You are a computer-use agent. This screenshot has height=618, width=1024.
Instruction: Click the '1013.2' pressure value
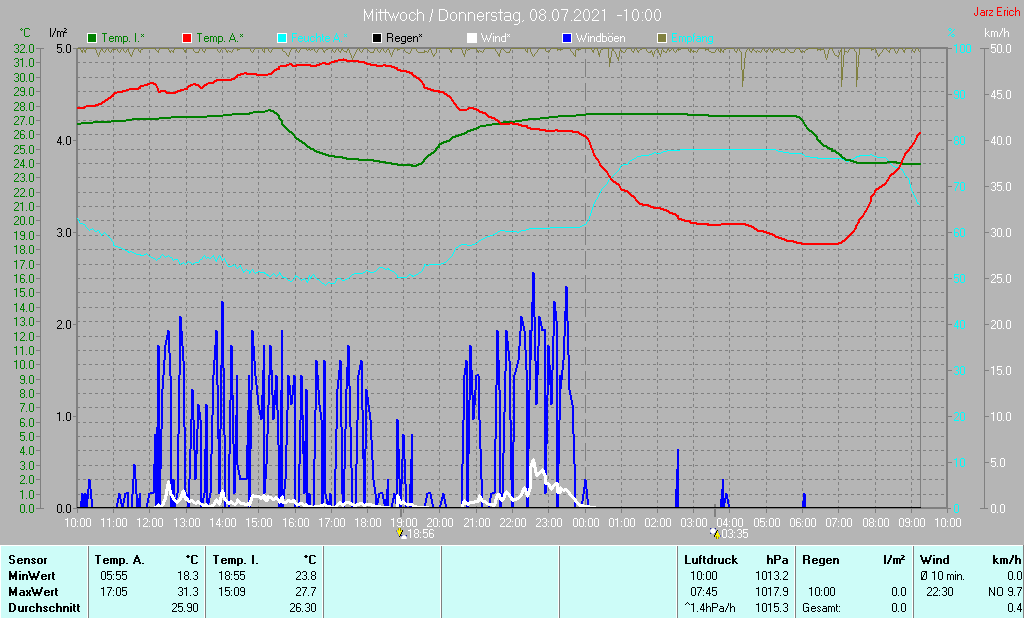tap(772, 576)
